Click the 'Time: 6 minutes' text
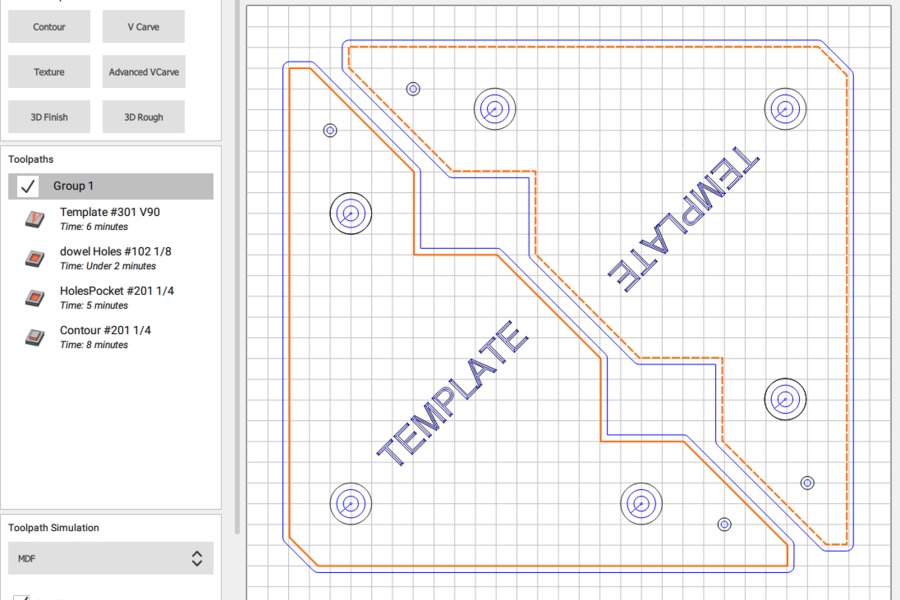This screenshot has width=900, height=600. click(x=94, y=227)
